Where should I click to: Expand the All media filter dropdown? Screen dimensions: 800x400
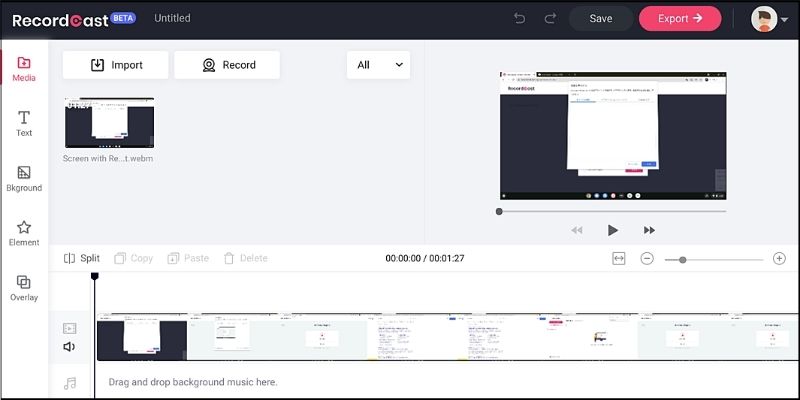tap(379, 65)
